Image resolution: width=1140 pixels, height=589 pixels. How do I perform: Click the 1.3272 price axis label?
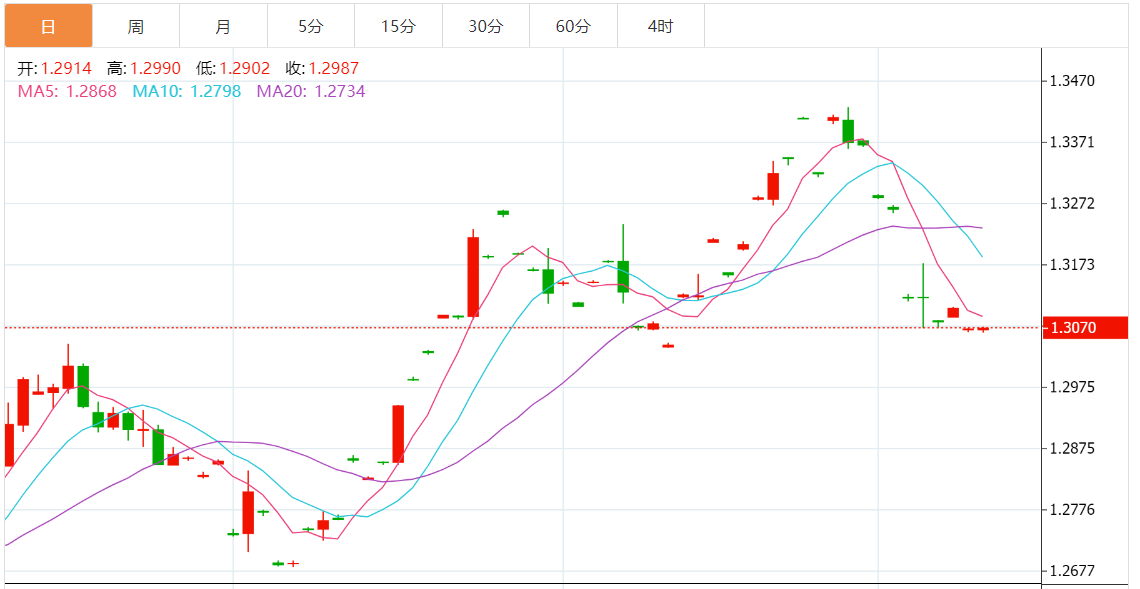(1073, 203)
